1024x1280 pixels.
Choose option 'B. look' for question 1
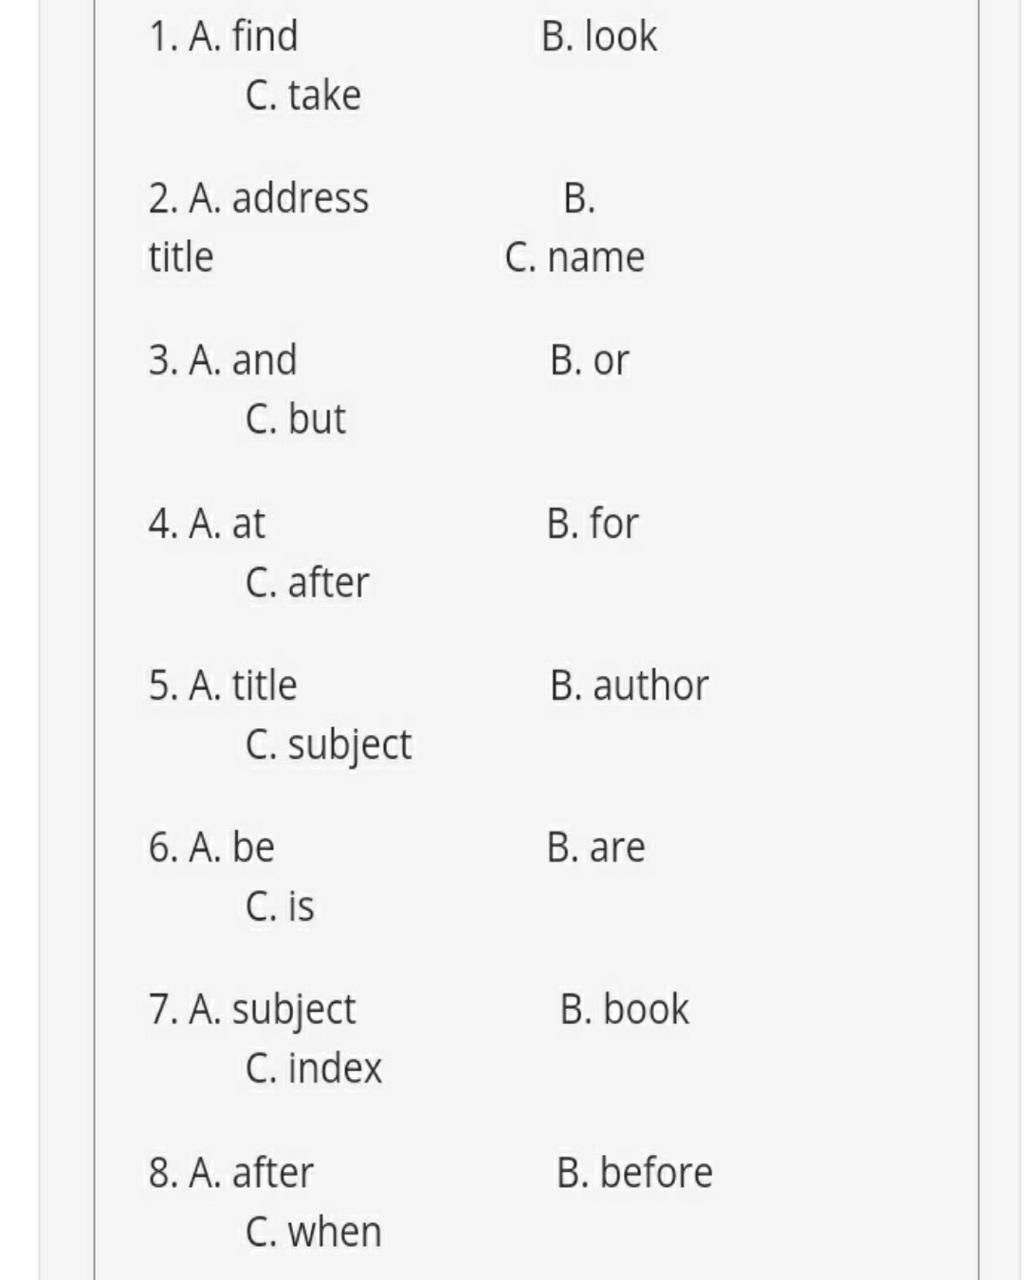point(599,36)
